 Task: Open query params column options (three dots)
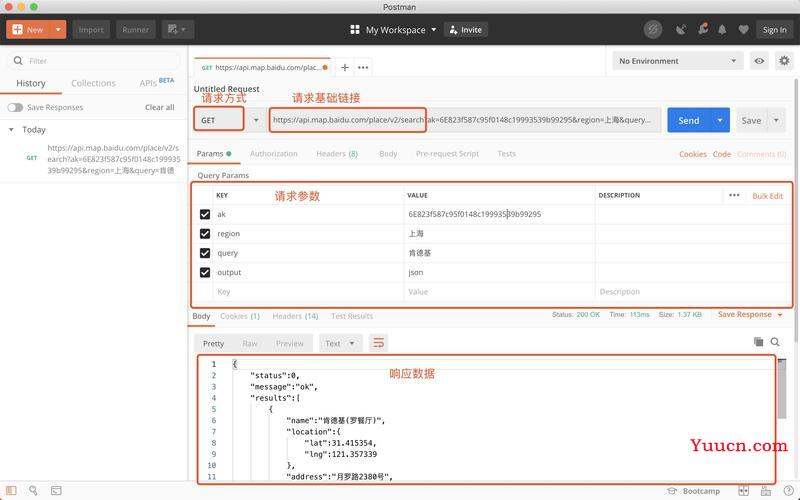734,195
